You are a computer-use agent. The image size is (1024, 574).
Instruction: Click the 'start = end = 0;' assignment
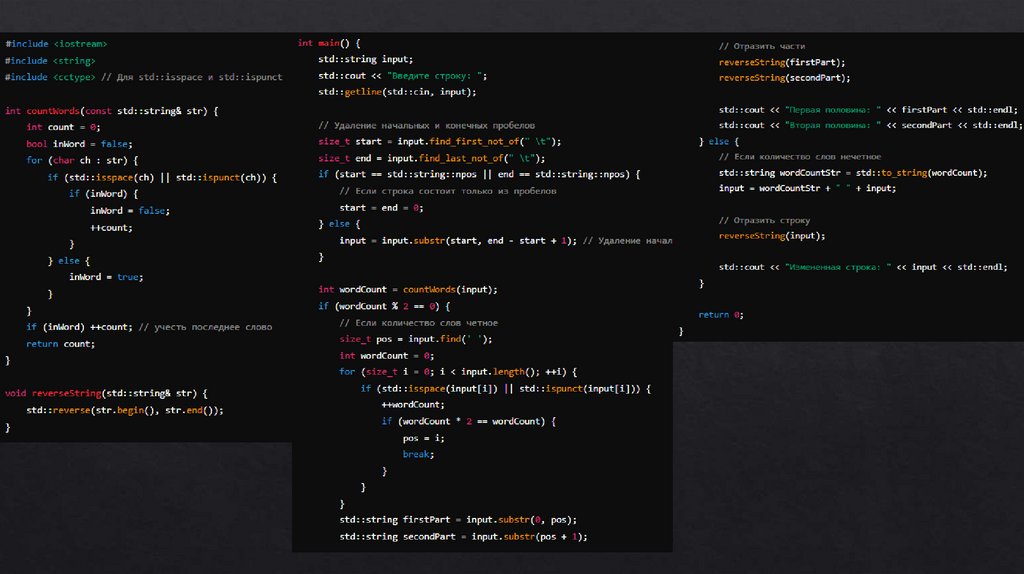(x=382, y=208)
